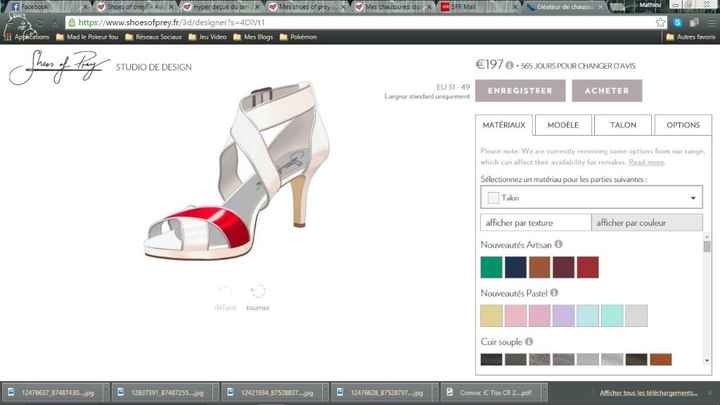Open info icon next to Nouveautés Artisan

click(x=559, y=244)
